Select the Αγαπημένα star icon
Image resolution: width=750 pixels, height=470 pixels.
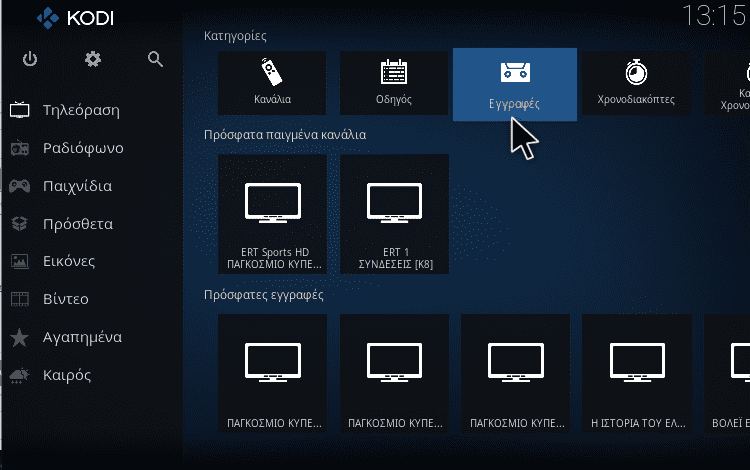[x=20, y=337]
